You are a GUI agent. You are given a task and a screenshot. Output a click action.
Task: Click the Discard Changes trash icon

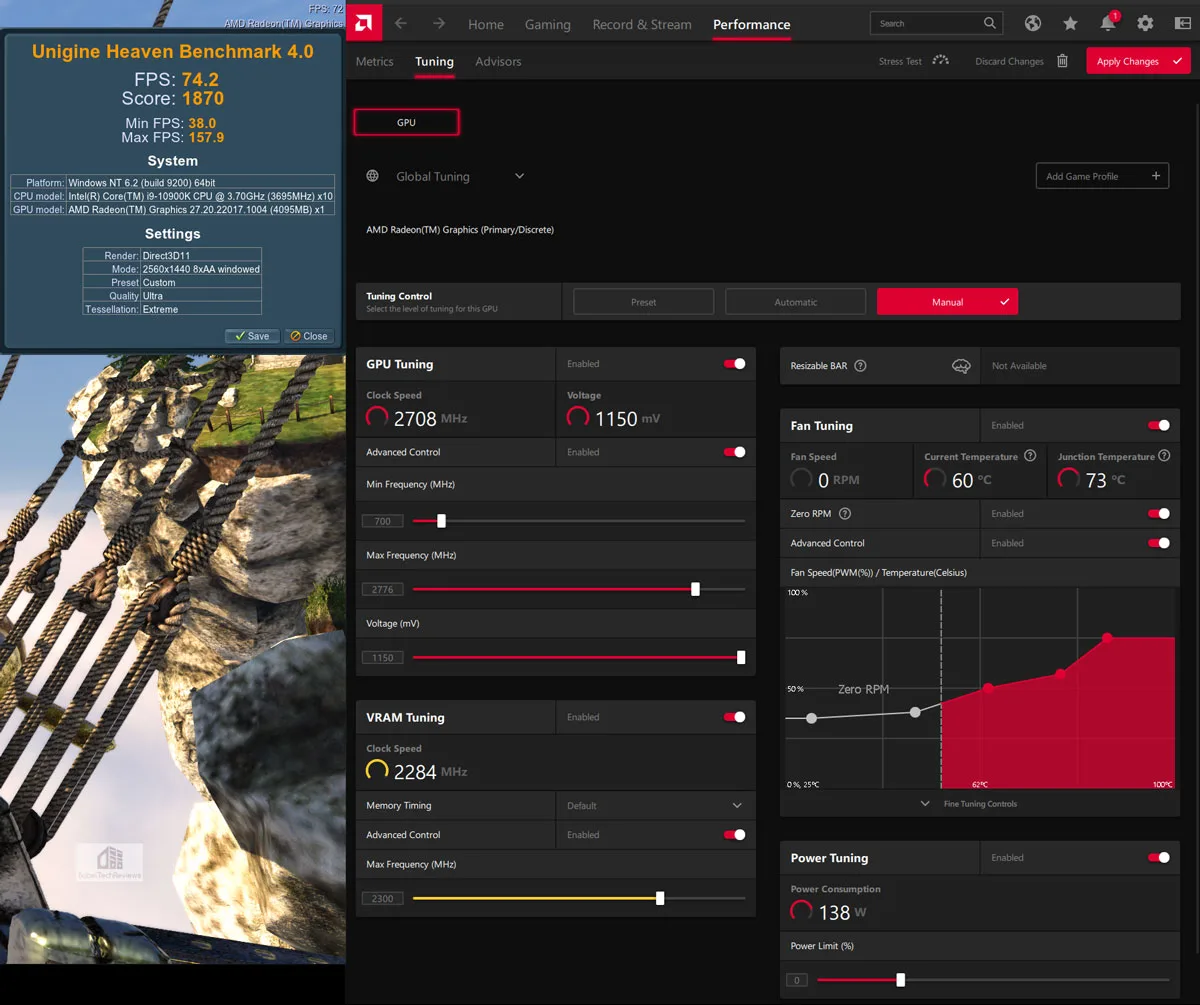pos(1062,61)
